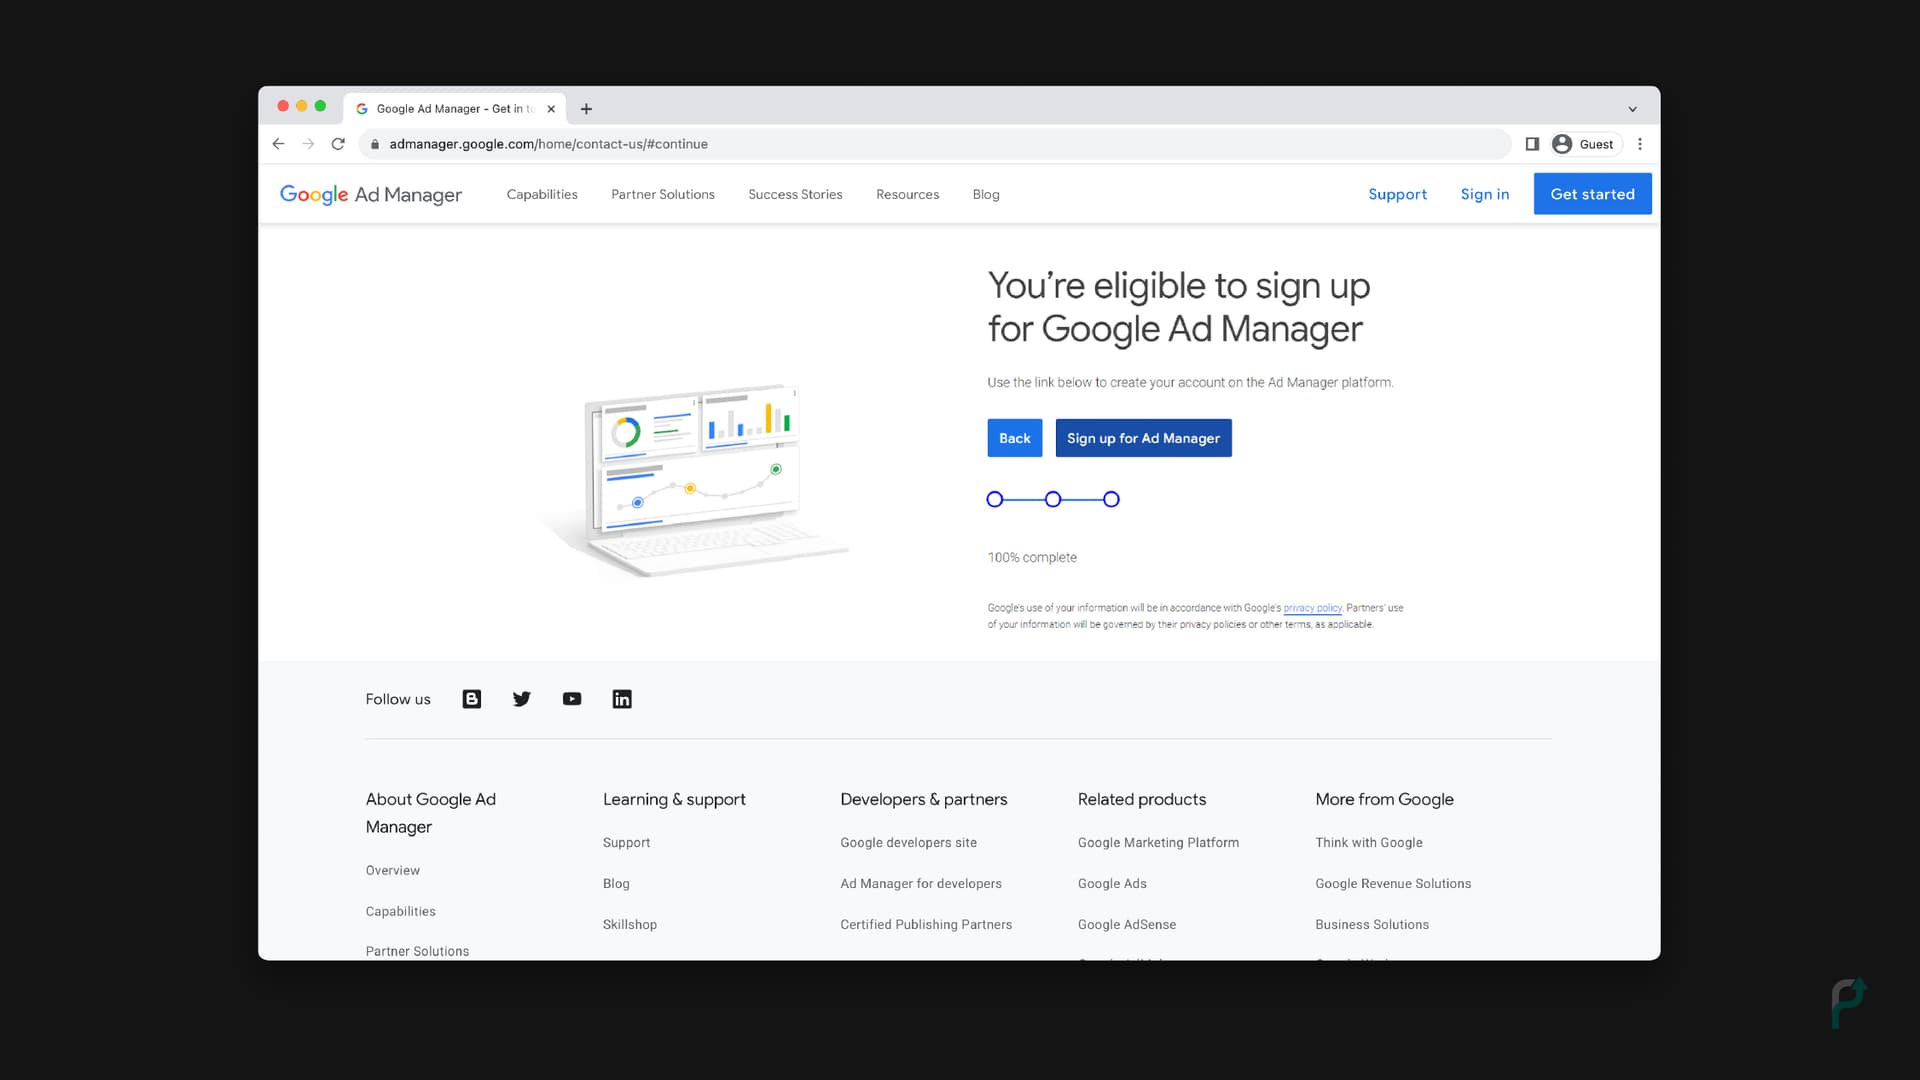Click the YouTube icon in Follow us section
Image resolution: width=1920 pixels, height=1080 pixels.
572,698
